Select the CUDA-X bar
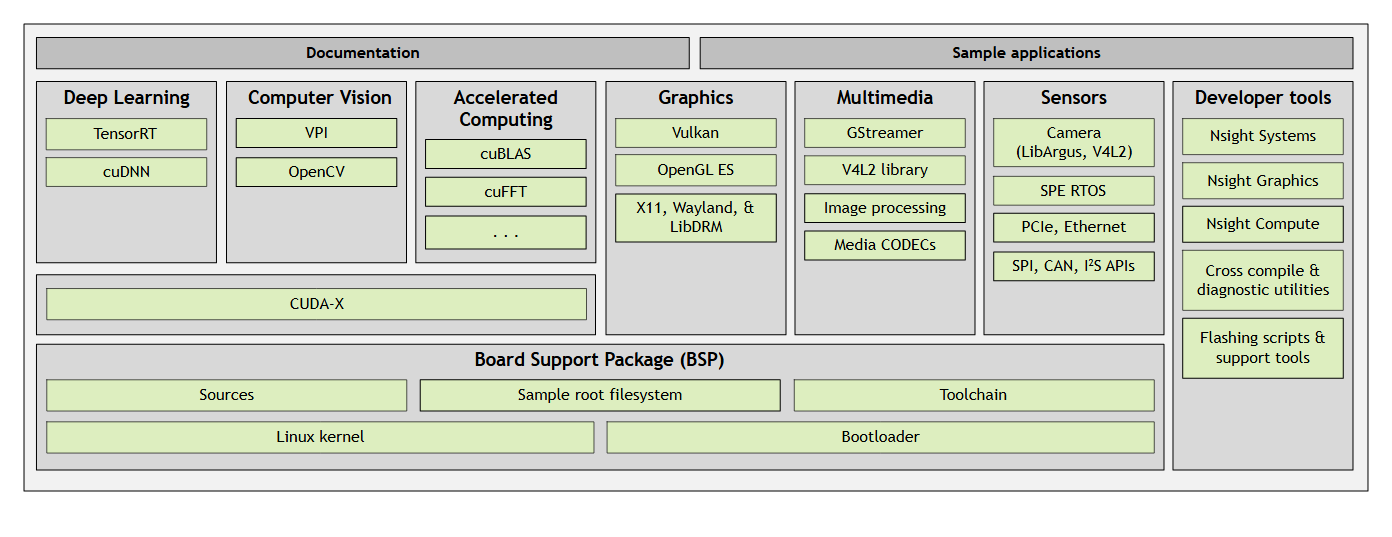Image resolution: width=1392 pixels, height=537 pixels. pyautogui.click(x=316, y=304)
